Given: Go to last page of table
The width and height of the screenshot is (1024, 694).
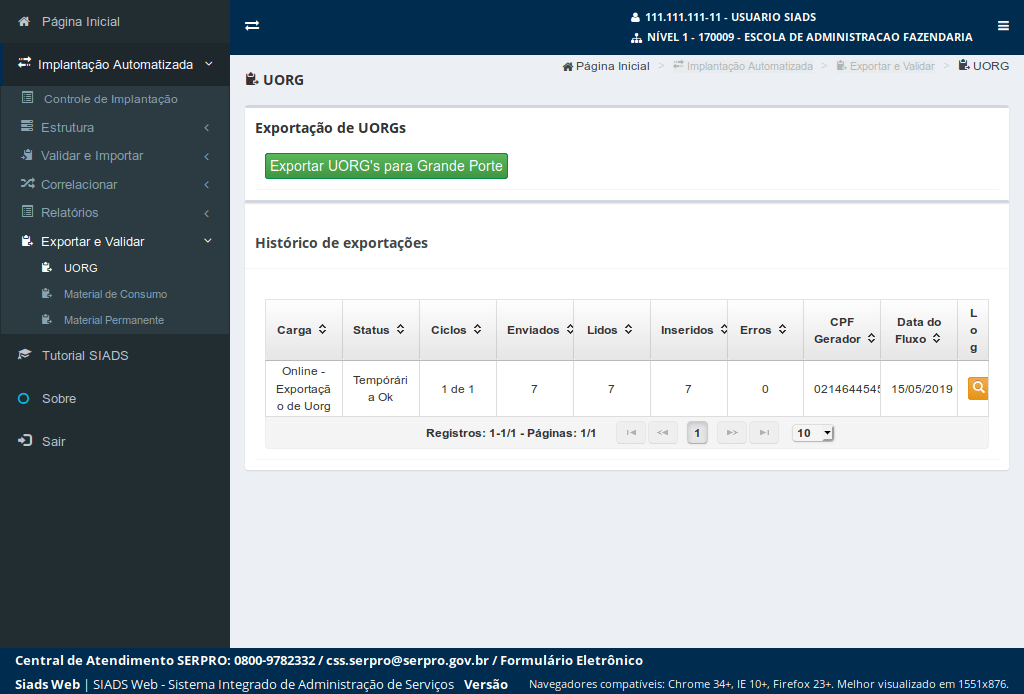Looking at the screenshot, I should 764,432.
